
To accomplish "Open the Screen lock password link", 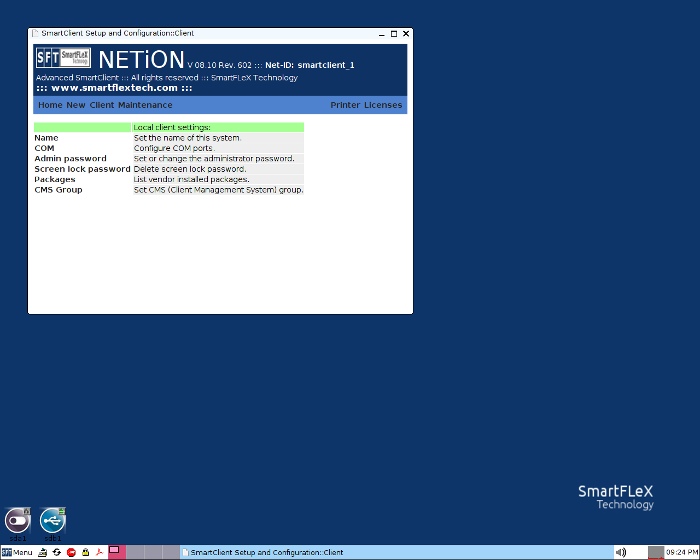I will pos(82,169).
